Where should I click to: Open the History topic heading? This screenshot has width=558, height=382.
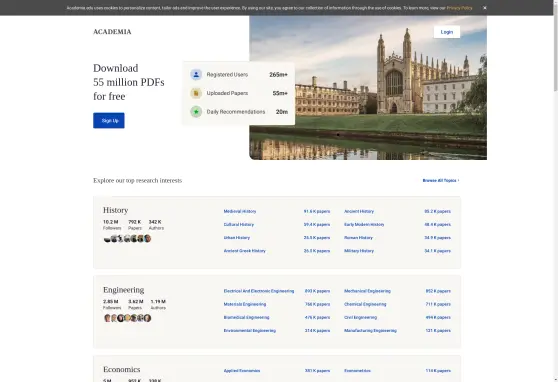tap(116, 210)
